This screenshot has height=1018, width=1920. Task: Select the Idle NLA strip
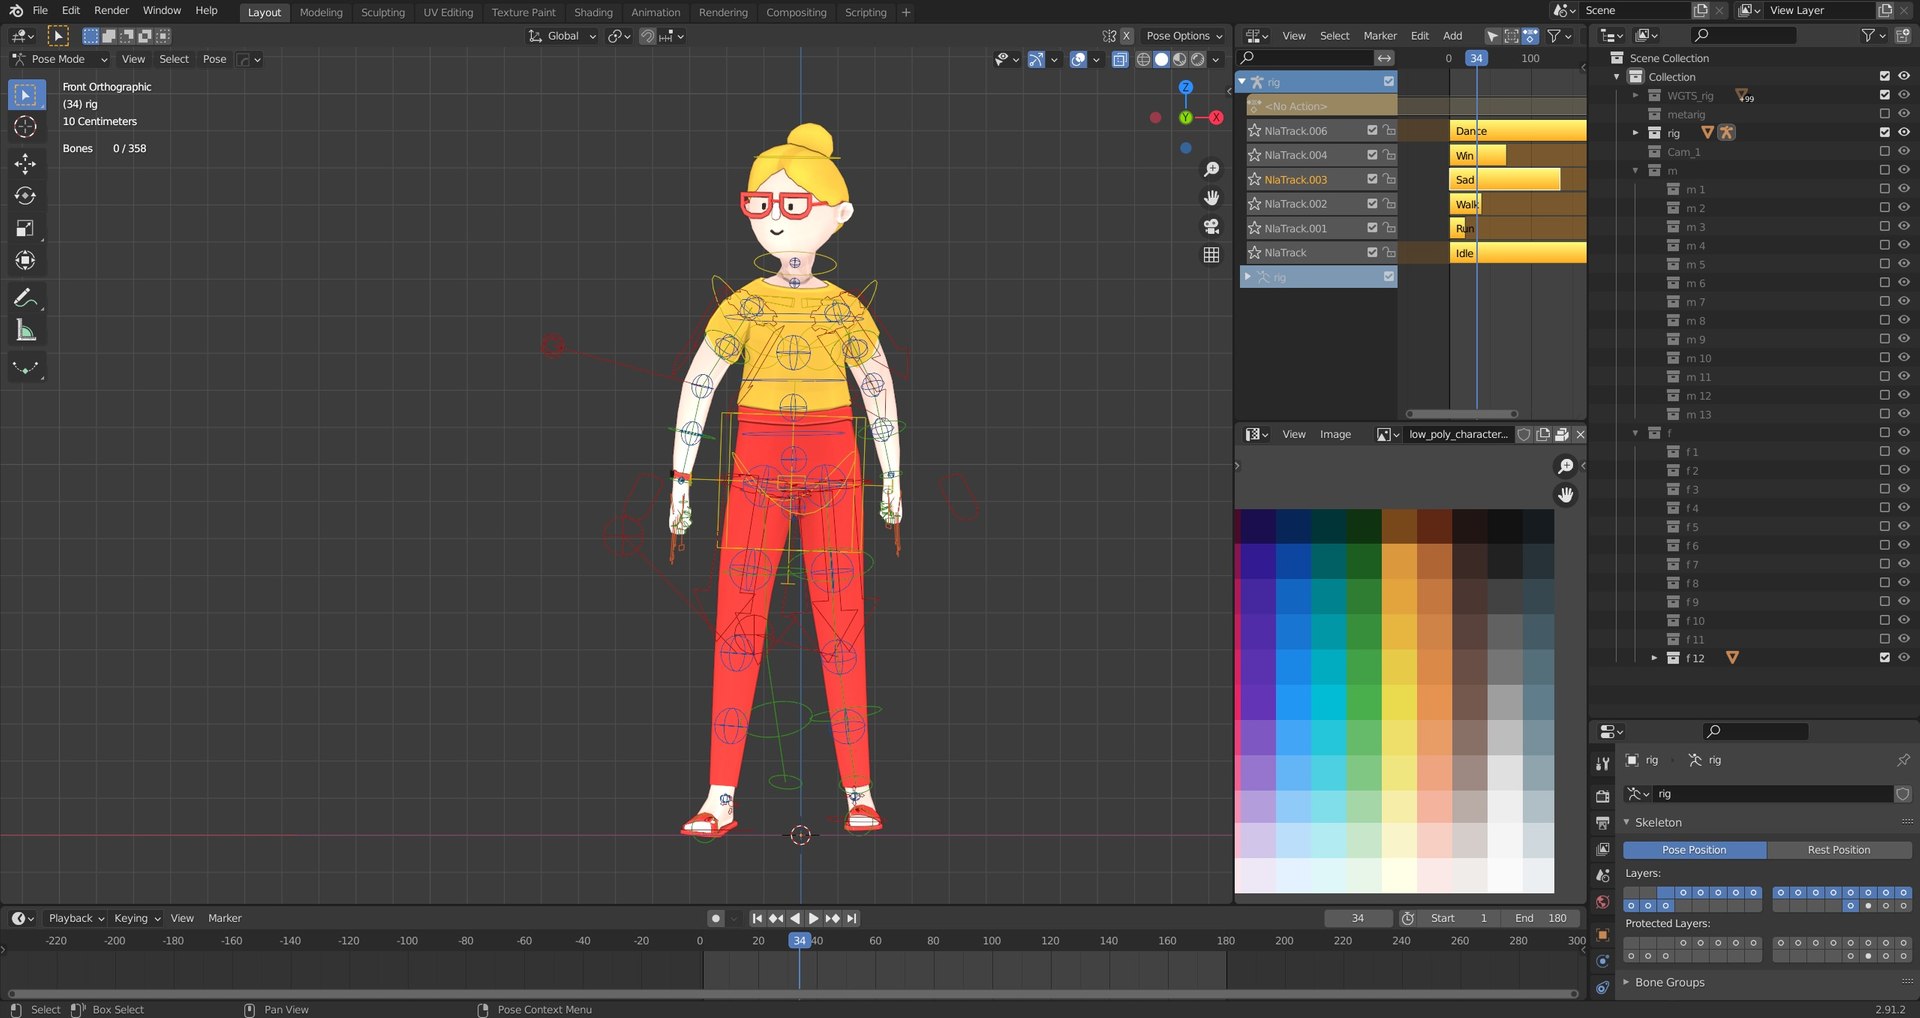pyautogui.click(x=1518, y=253)
